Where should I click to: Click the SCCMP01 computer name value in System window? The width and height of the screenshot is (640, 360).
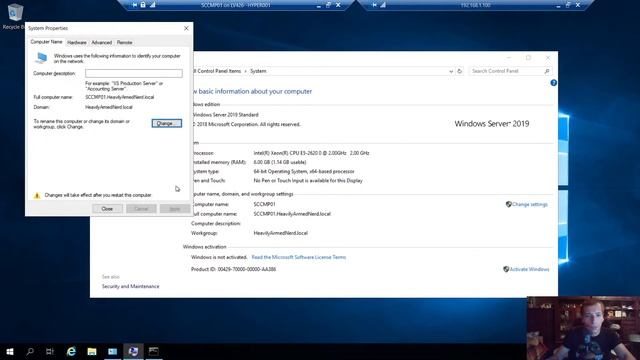[264, 204]
